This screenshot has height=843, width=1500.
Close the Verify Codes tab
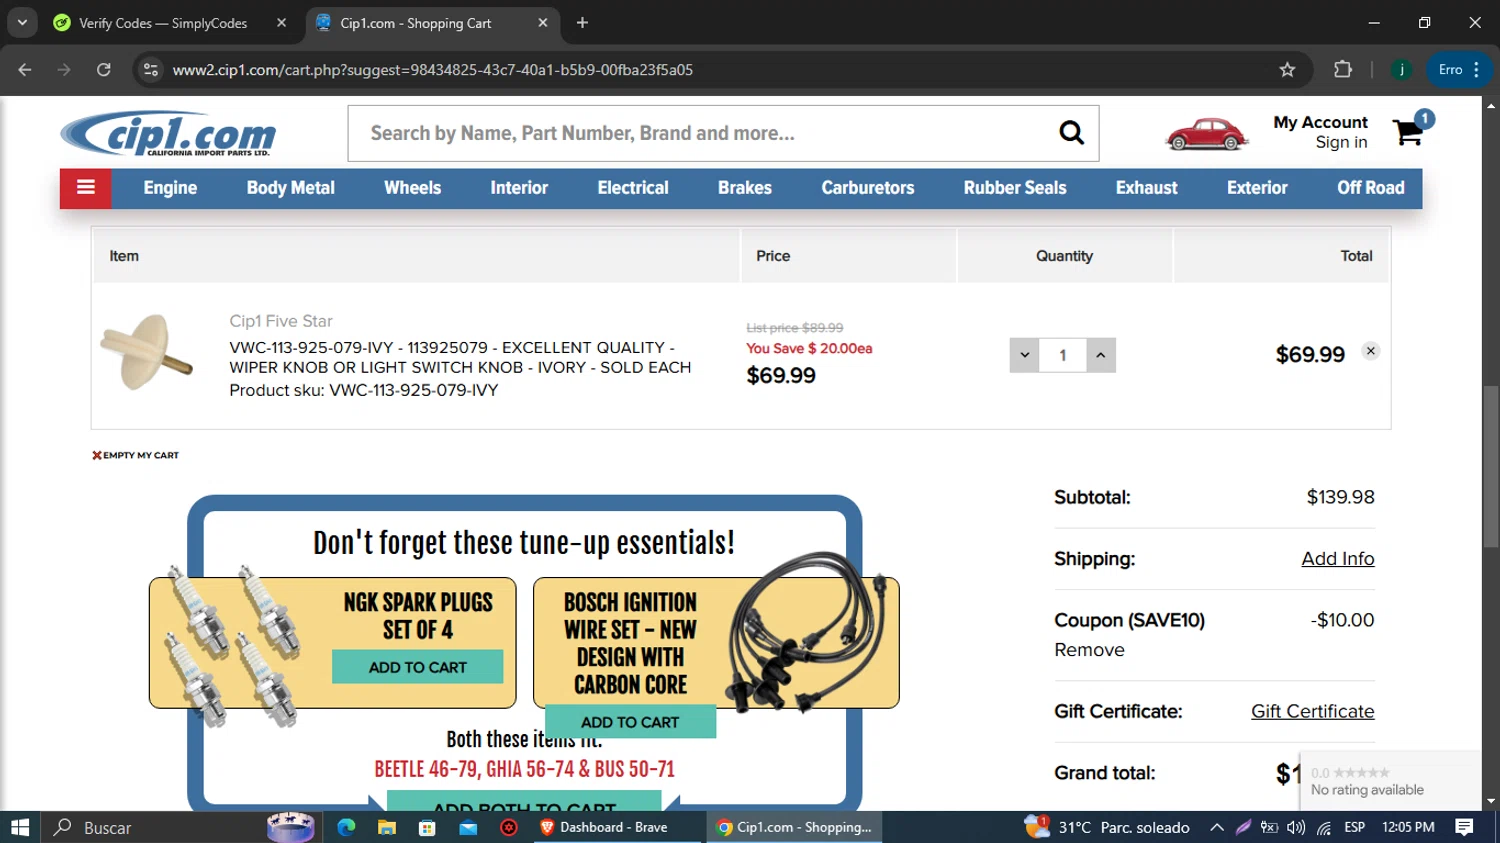pyautogui.click(x=281, y=22)
